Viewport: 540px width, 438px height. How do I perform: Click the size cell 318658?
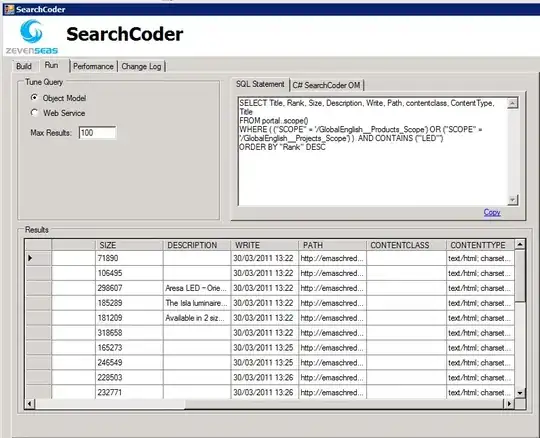pyautogui.click(x=129, y=333)
